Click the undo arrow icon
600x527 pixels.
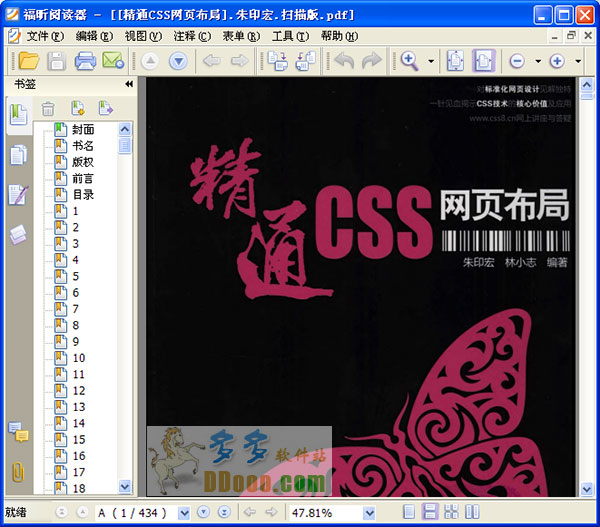(344, 60)
